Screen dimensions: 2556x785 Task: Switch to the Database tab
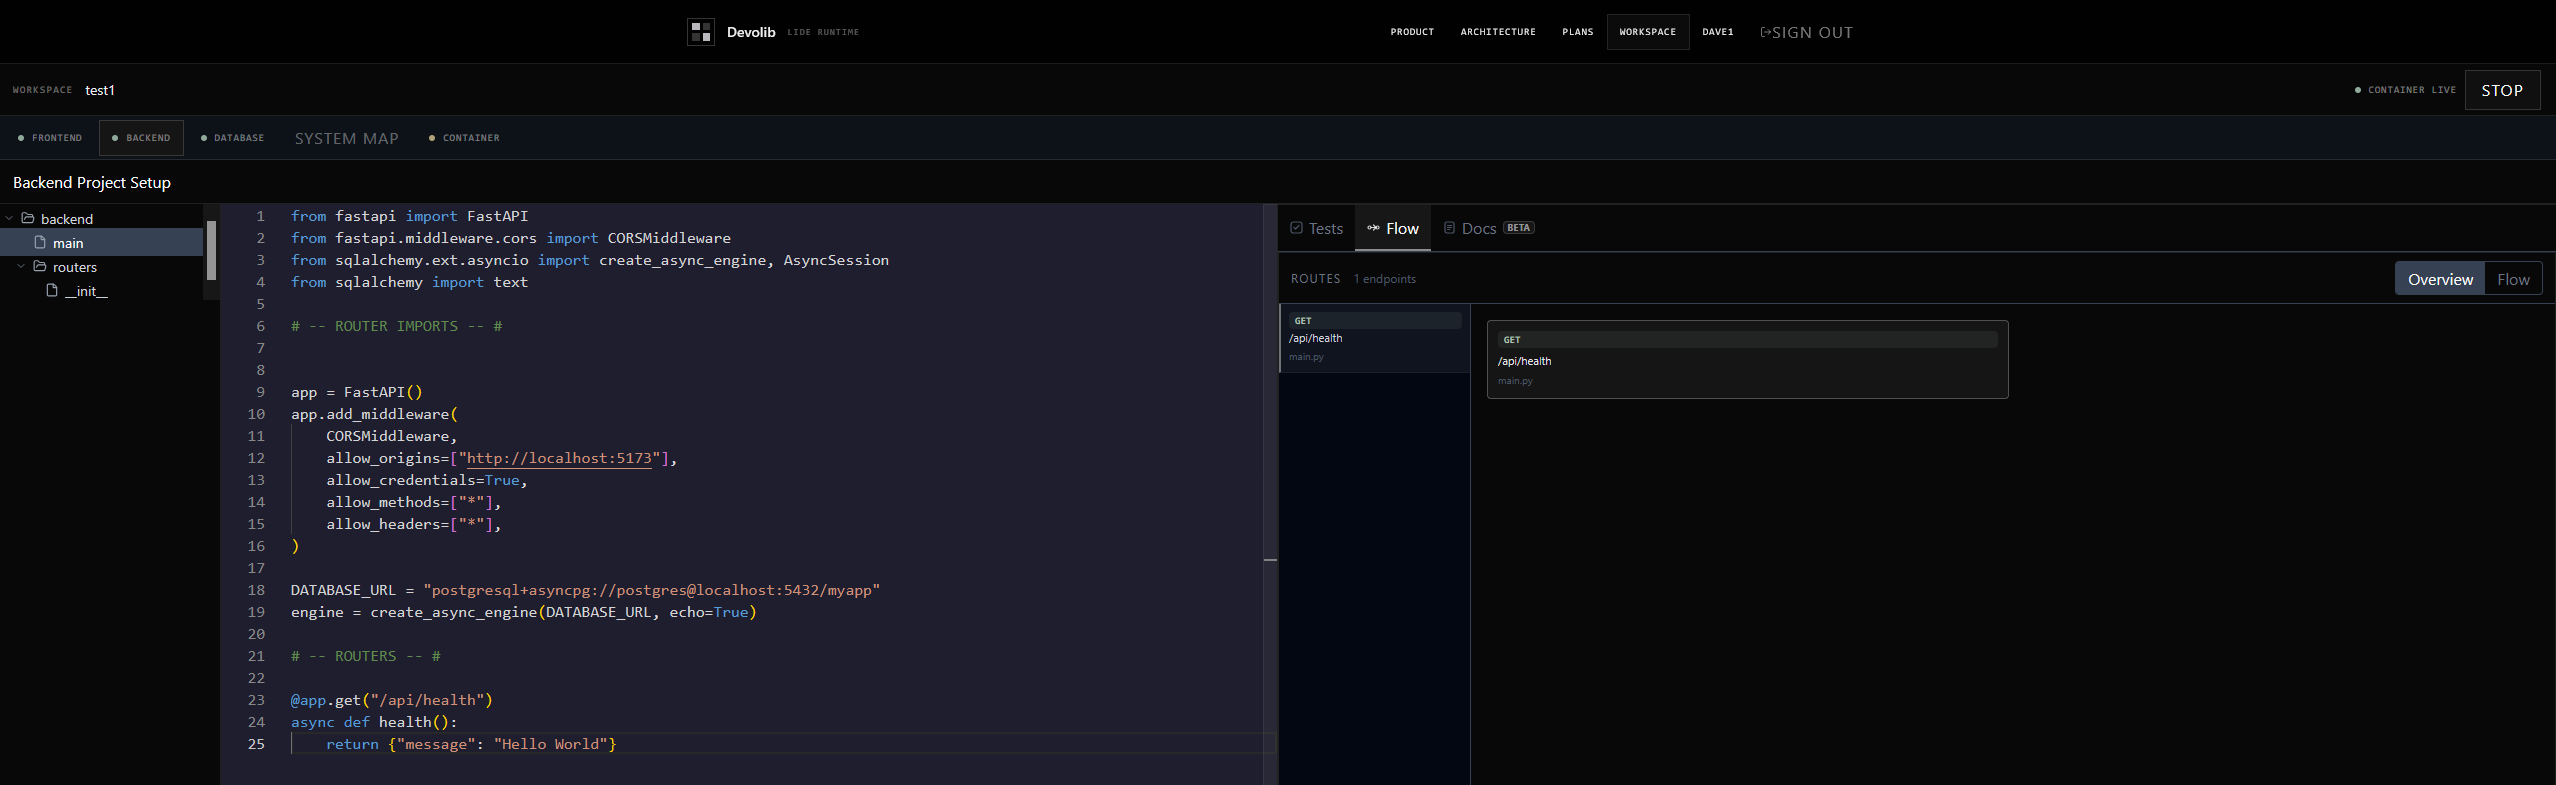tap(232, 138)
